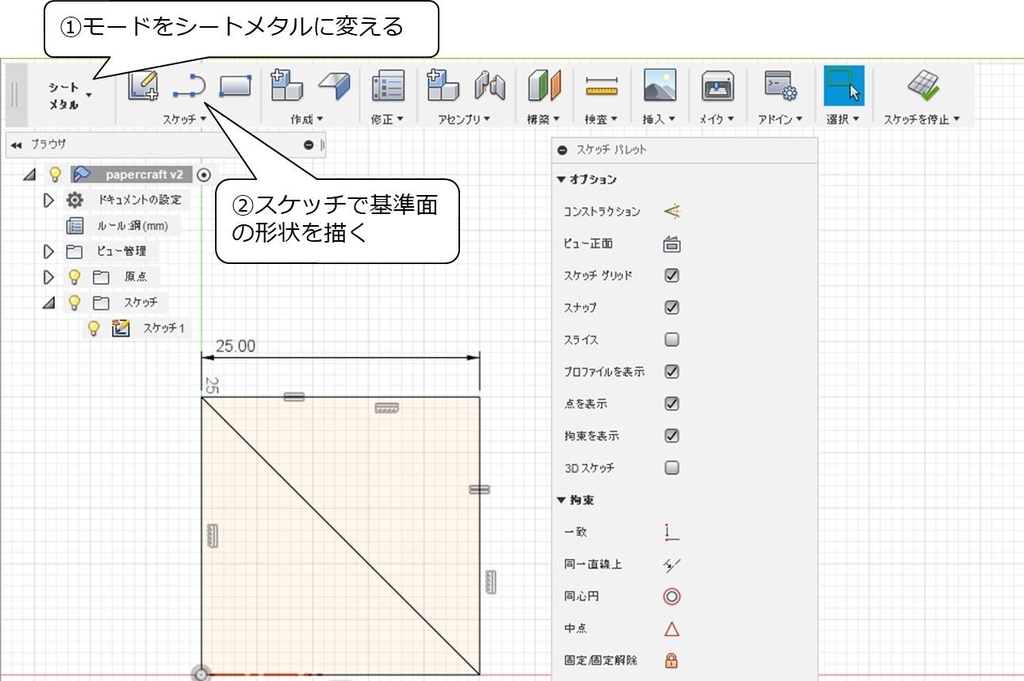Expand the ビュー管理 folder
This screenshot has width=1024, height=681.
(48, 251)
